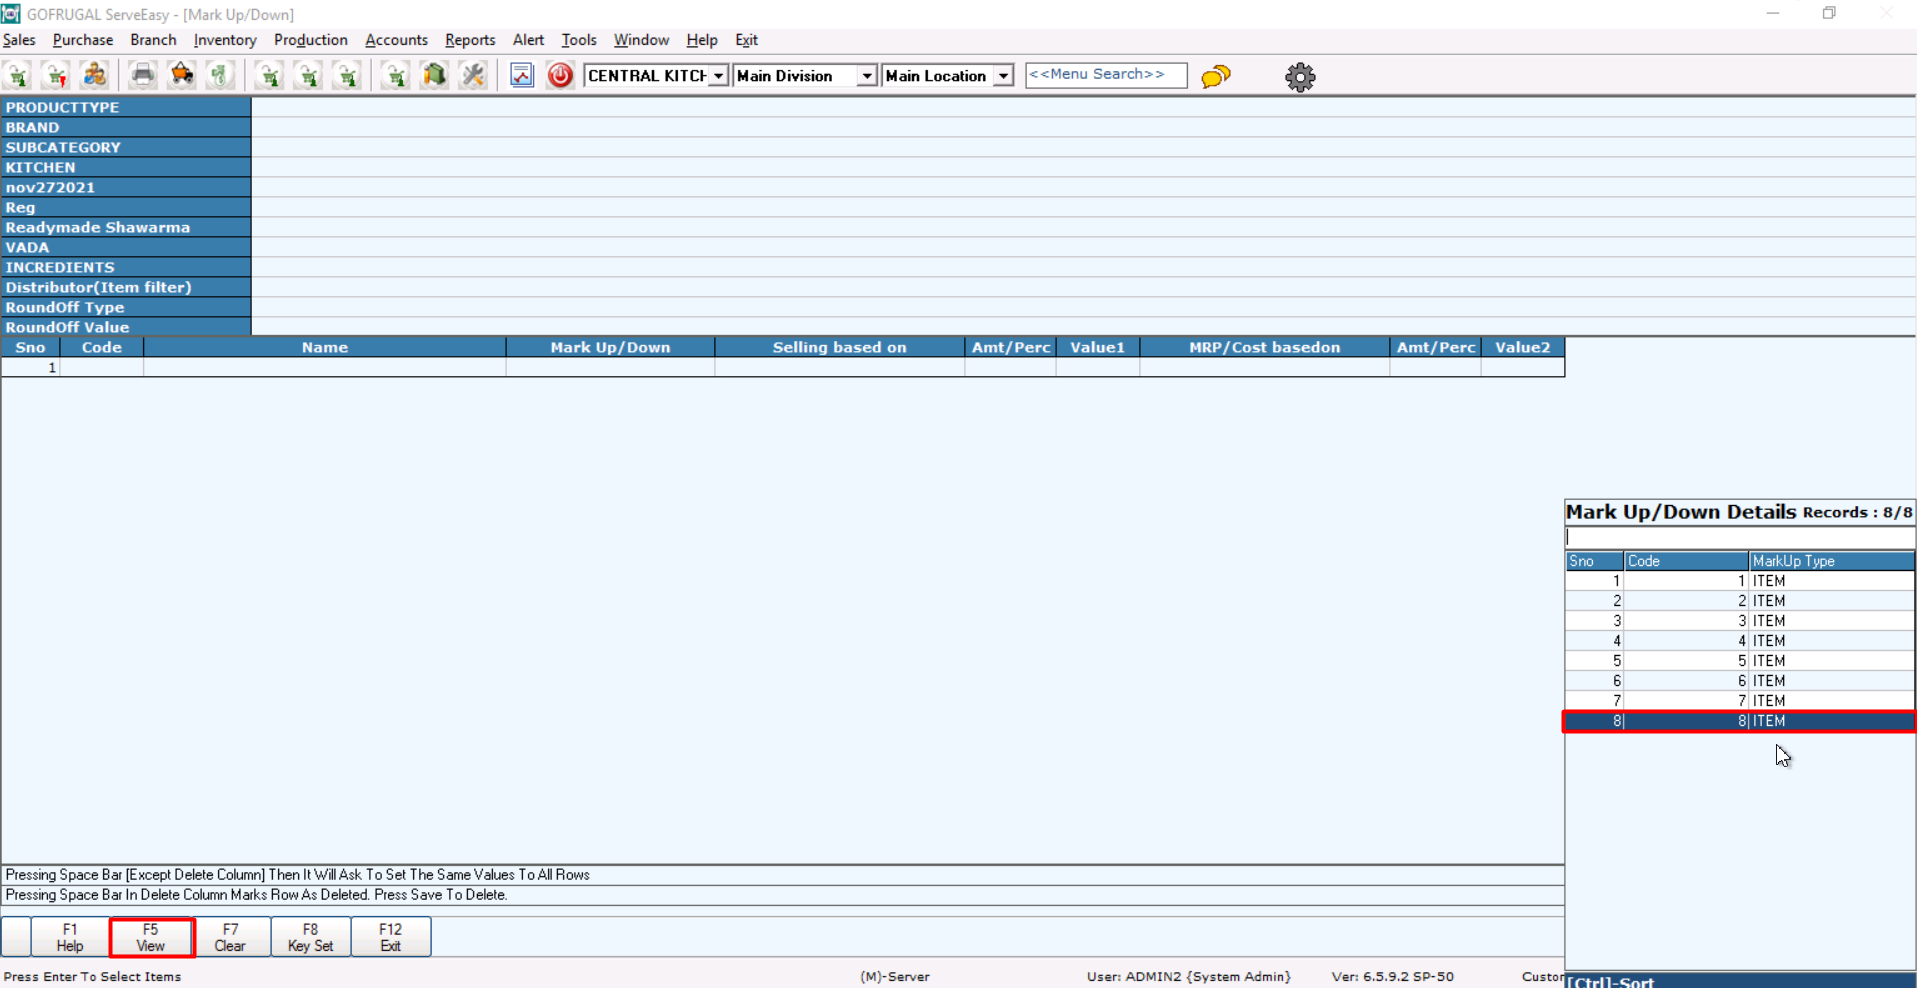Minimize the ServeEasy window
Screen dimensions: 1917x988
coord(1773,14)
